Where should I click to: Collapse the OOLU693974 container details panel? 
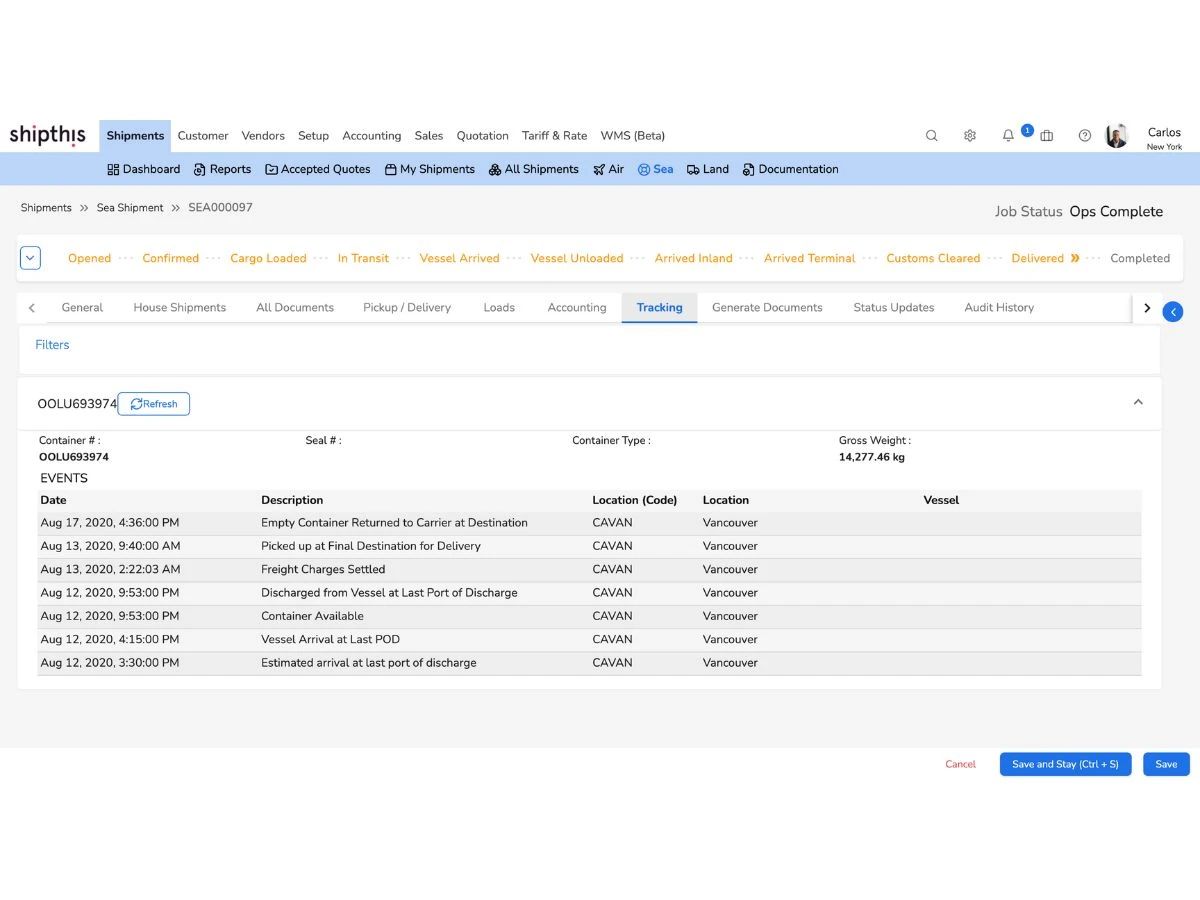(1138, 401)
